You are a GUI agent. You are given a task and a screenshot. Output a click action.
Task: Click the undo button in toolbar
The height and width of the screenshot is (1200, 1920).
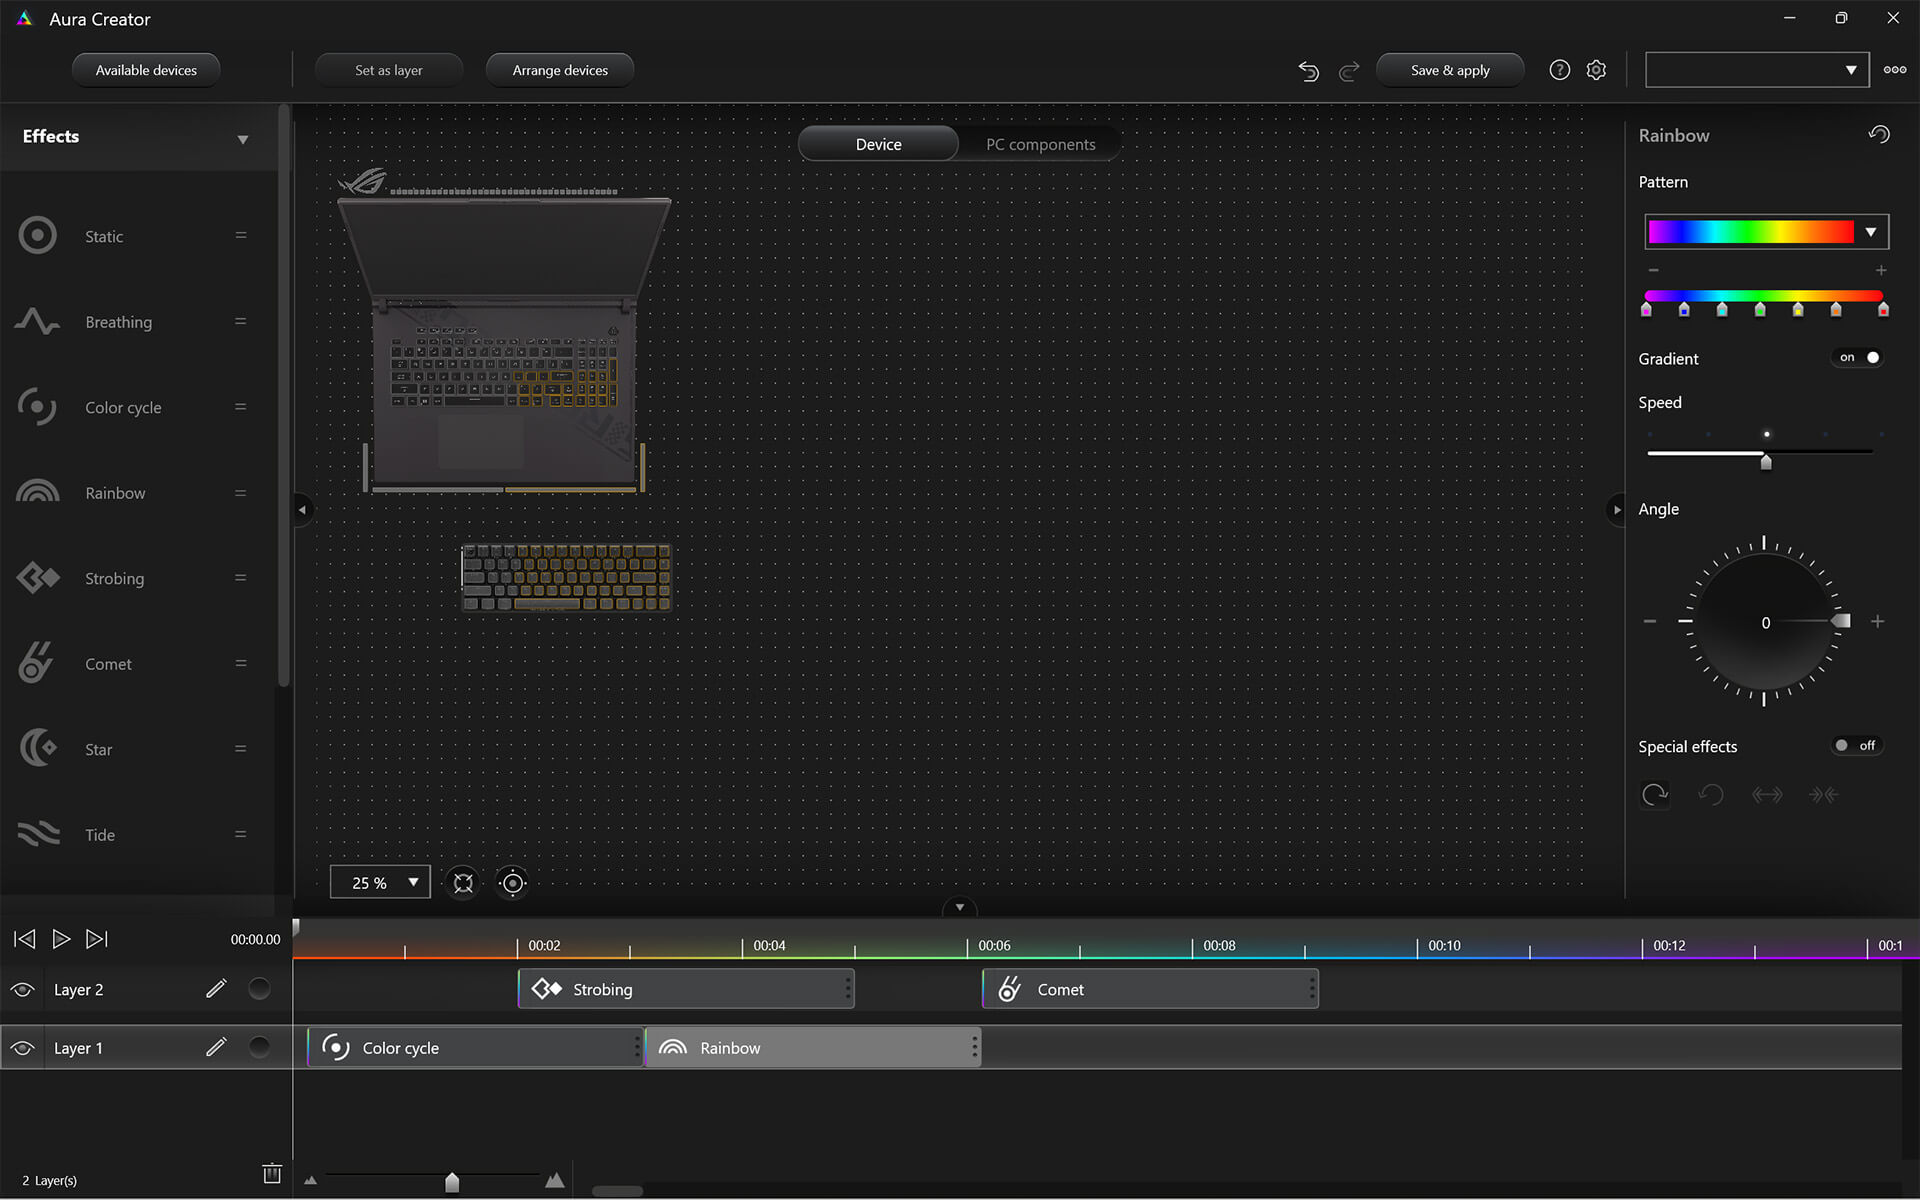pyautogui.click(x=1308, y=69)
